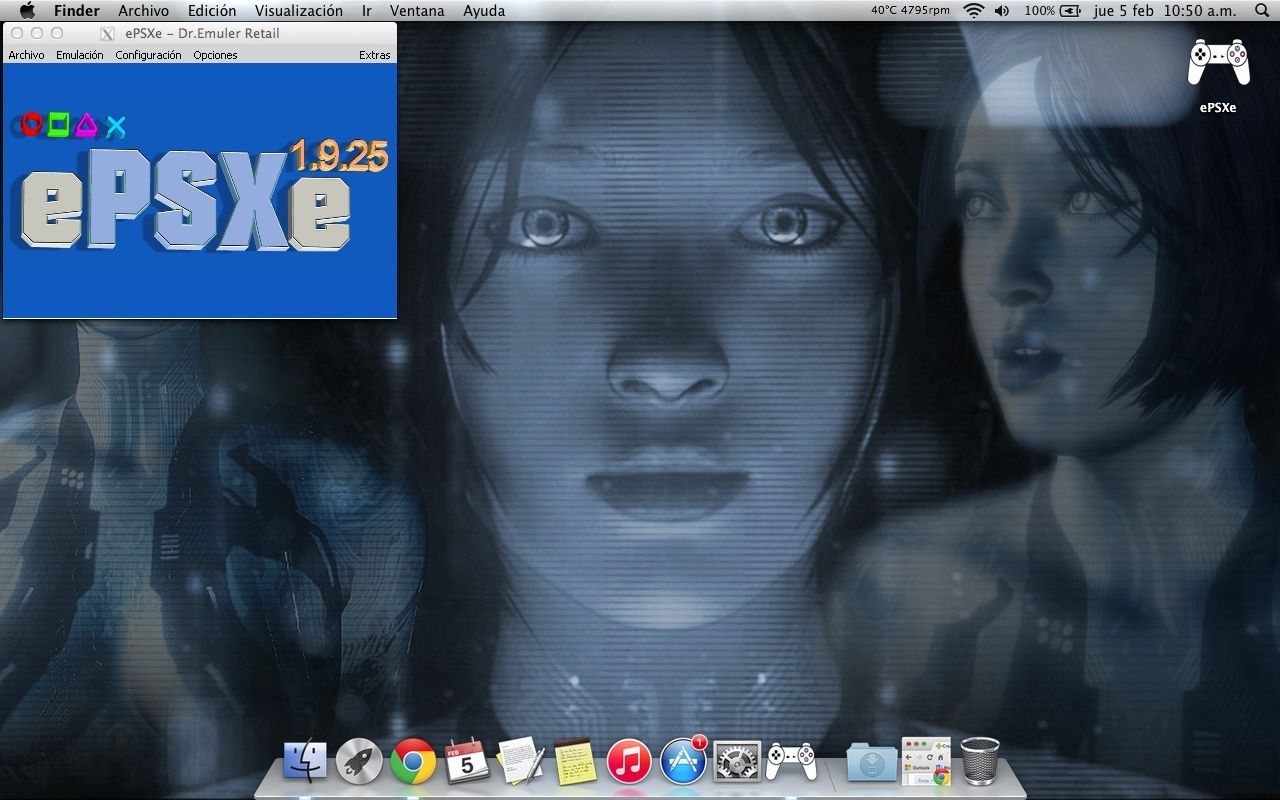Open the Apple menu
This screenshot has height=800, width=1280.
pyautogui.click(x=27, y=11)
